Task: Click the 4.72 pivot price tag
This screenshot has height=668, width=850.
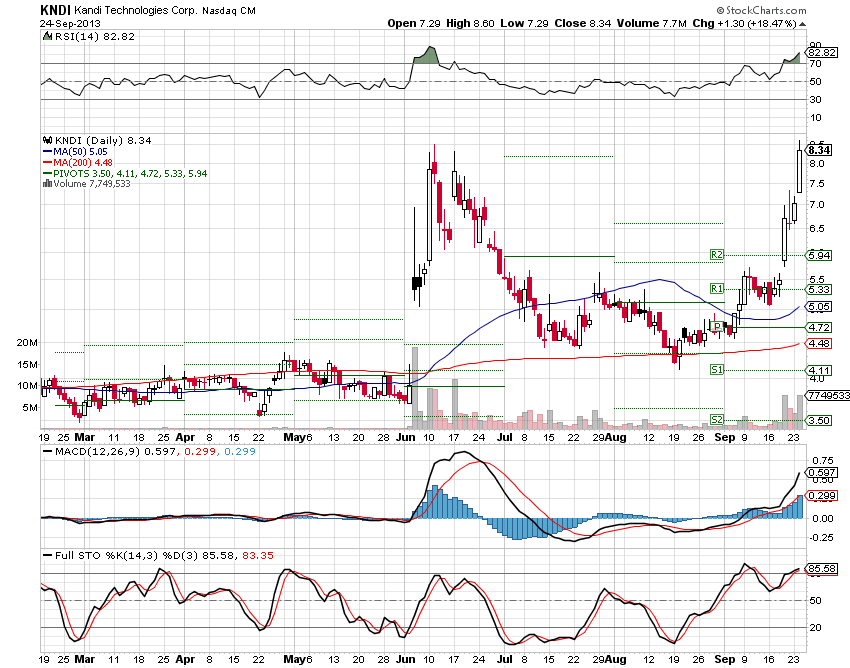Action: point(819,327)
